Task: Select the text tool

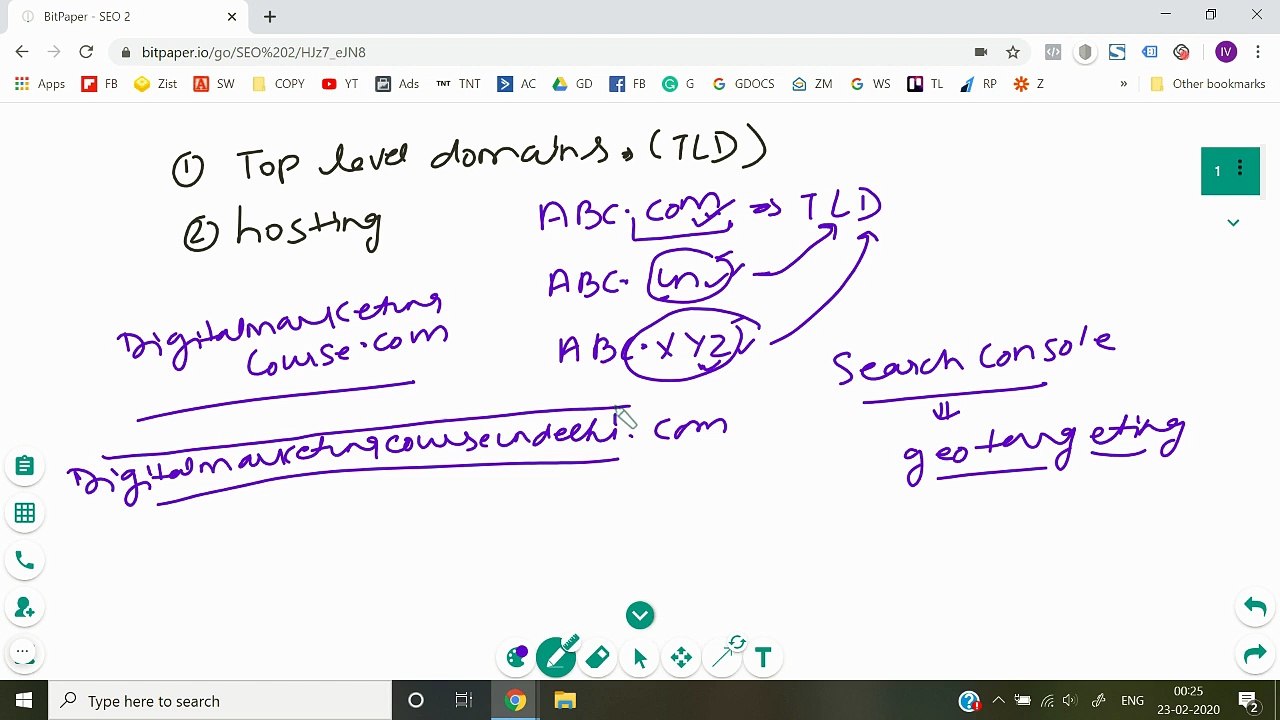Action: (763, 657)
